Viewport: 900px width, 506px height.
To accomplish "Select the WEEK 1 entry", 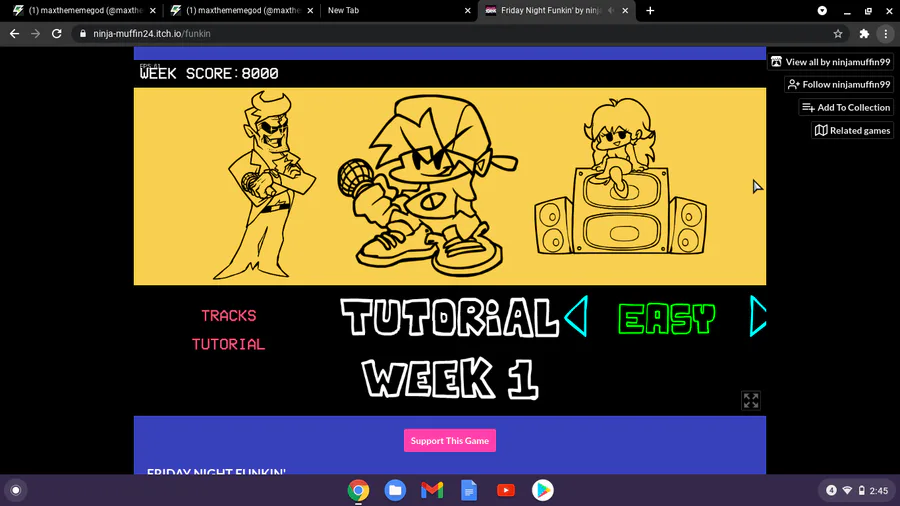I will point(450,378).
